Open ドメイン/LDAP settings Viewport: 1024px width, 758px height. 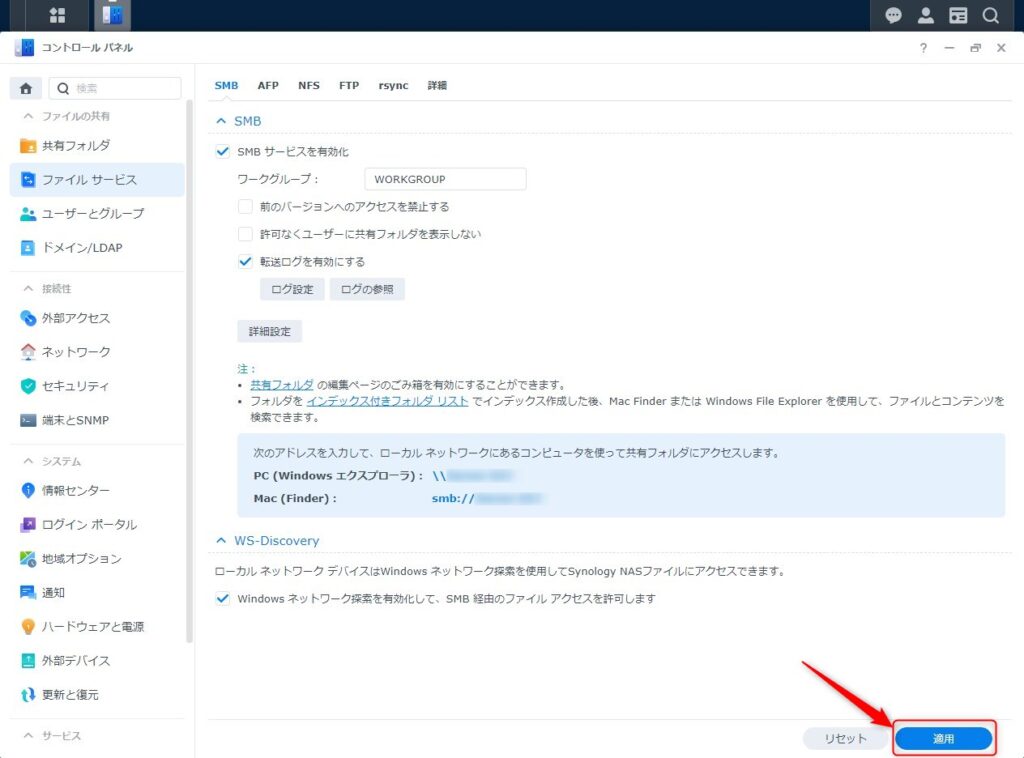coord(97,247)
